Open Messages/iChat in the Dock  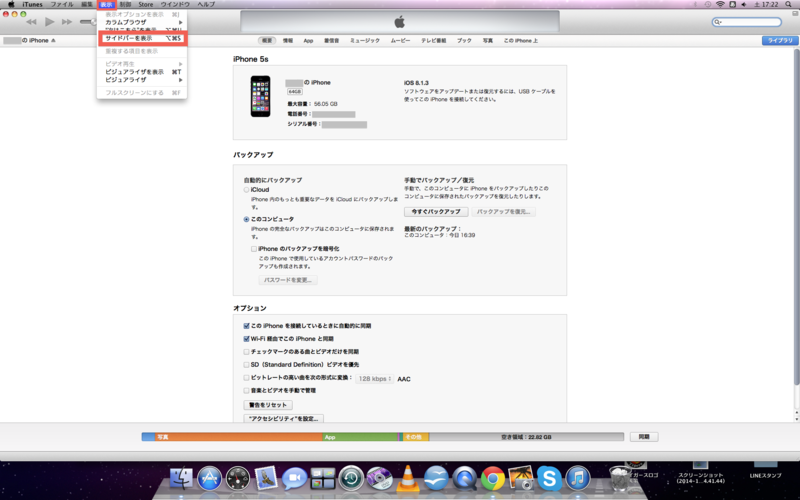pyautogui.click(x=294, y=479)
